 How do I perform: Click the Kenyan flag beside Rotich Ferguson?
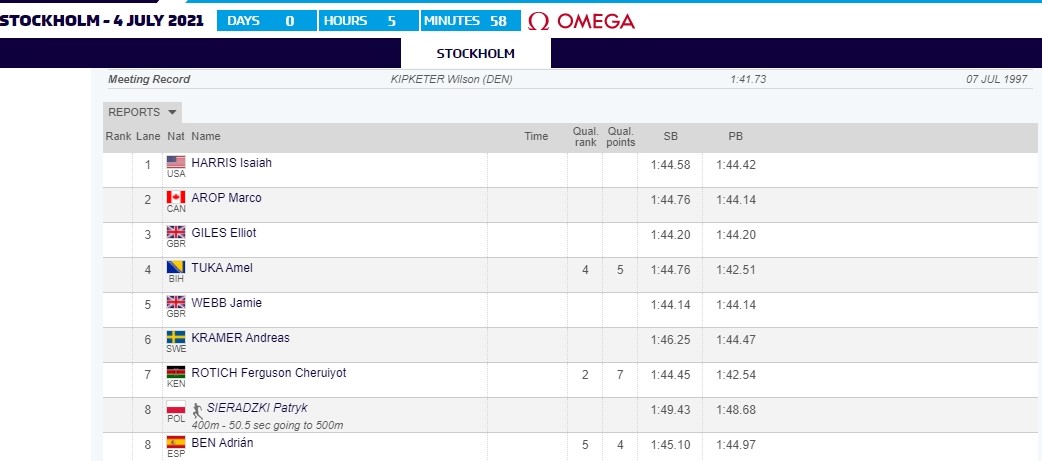coord(176,372)
